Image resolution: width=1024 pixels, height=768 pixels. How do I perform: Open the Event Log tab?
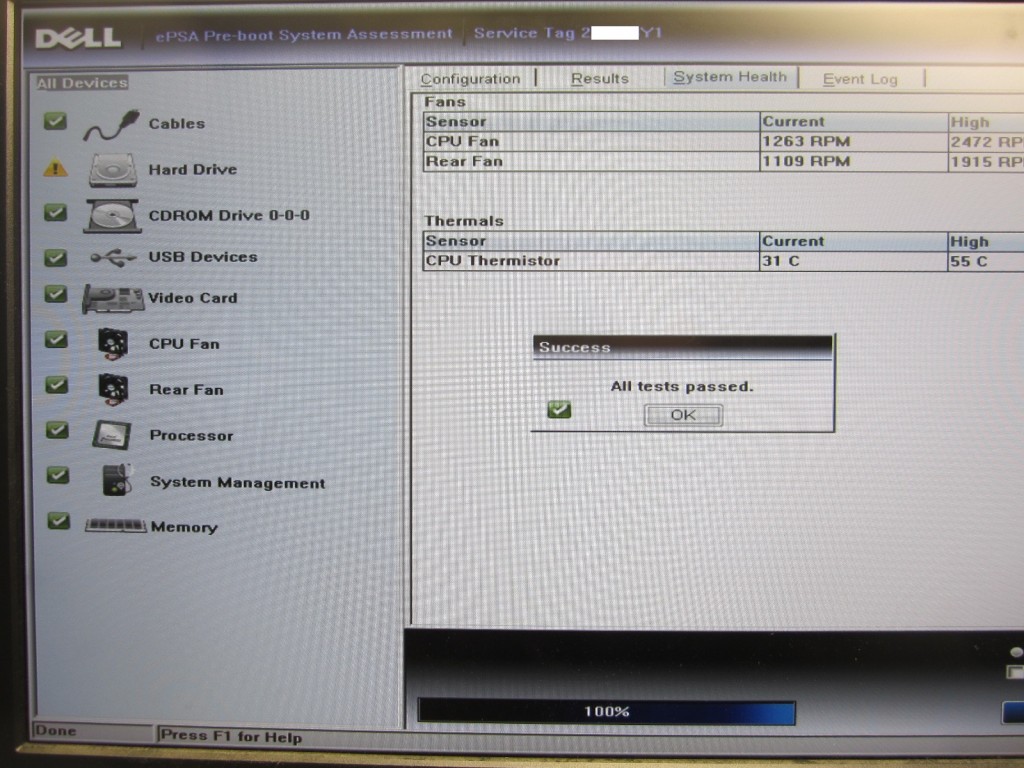pyautogui.click(x=860, y=79)
